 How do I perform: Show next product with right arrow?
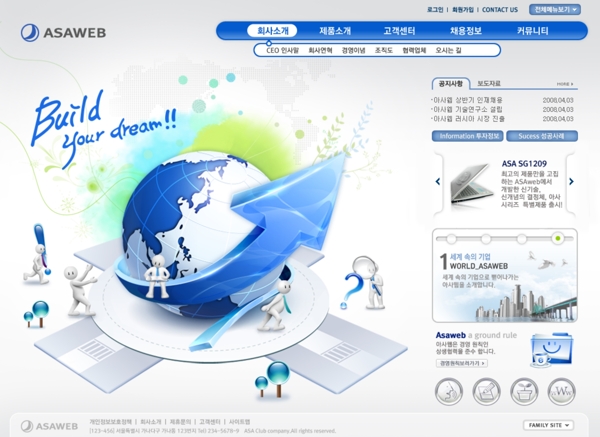[x=571, y=181]
